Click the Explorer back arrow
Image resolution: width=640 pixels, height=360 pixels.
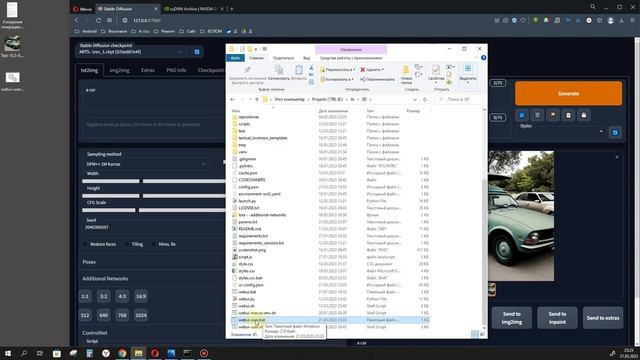click(233, 99)
